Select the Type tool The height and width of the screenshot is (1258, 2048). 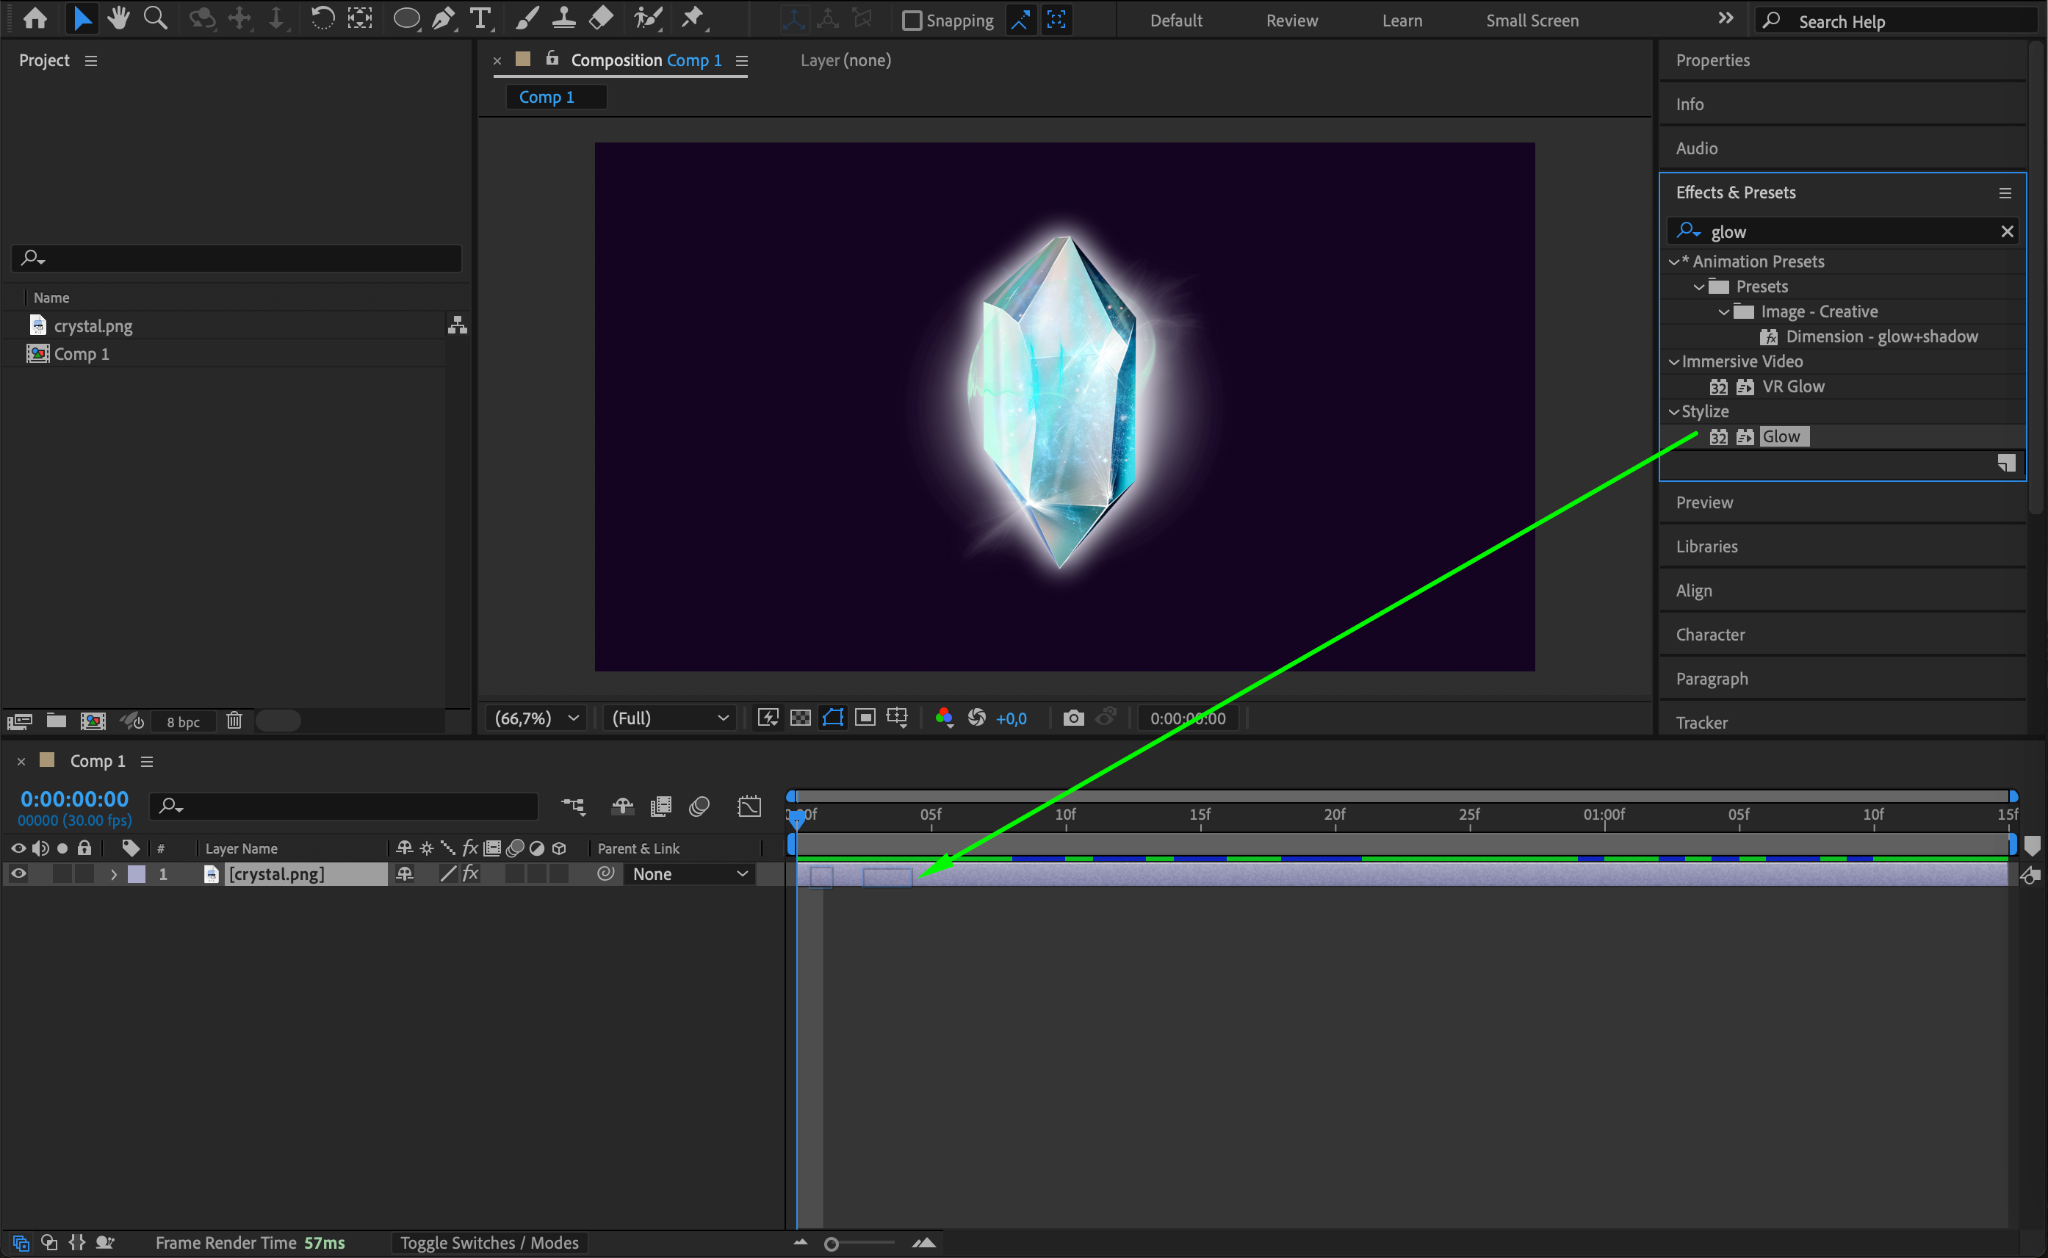coord(481,18)
